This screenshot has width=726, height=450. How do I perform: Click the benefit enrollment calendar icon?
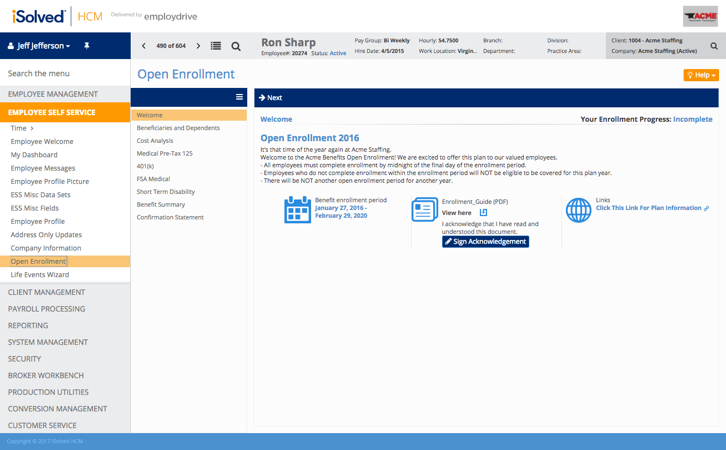point(297,209)
